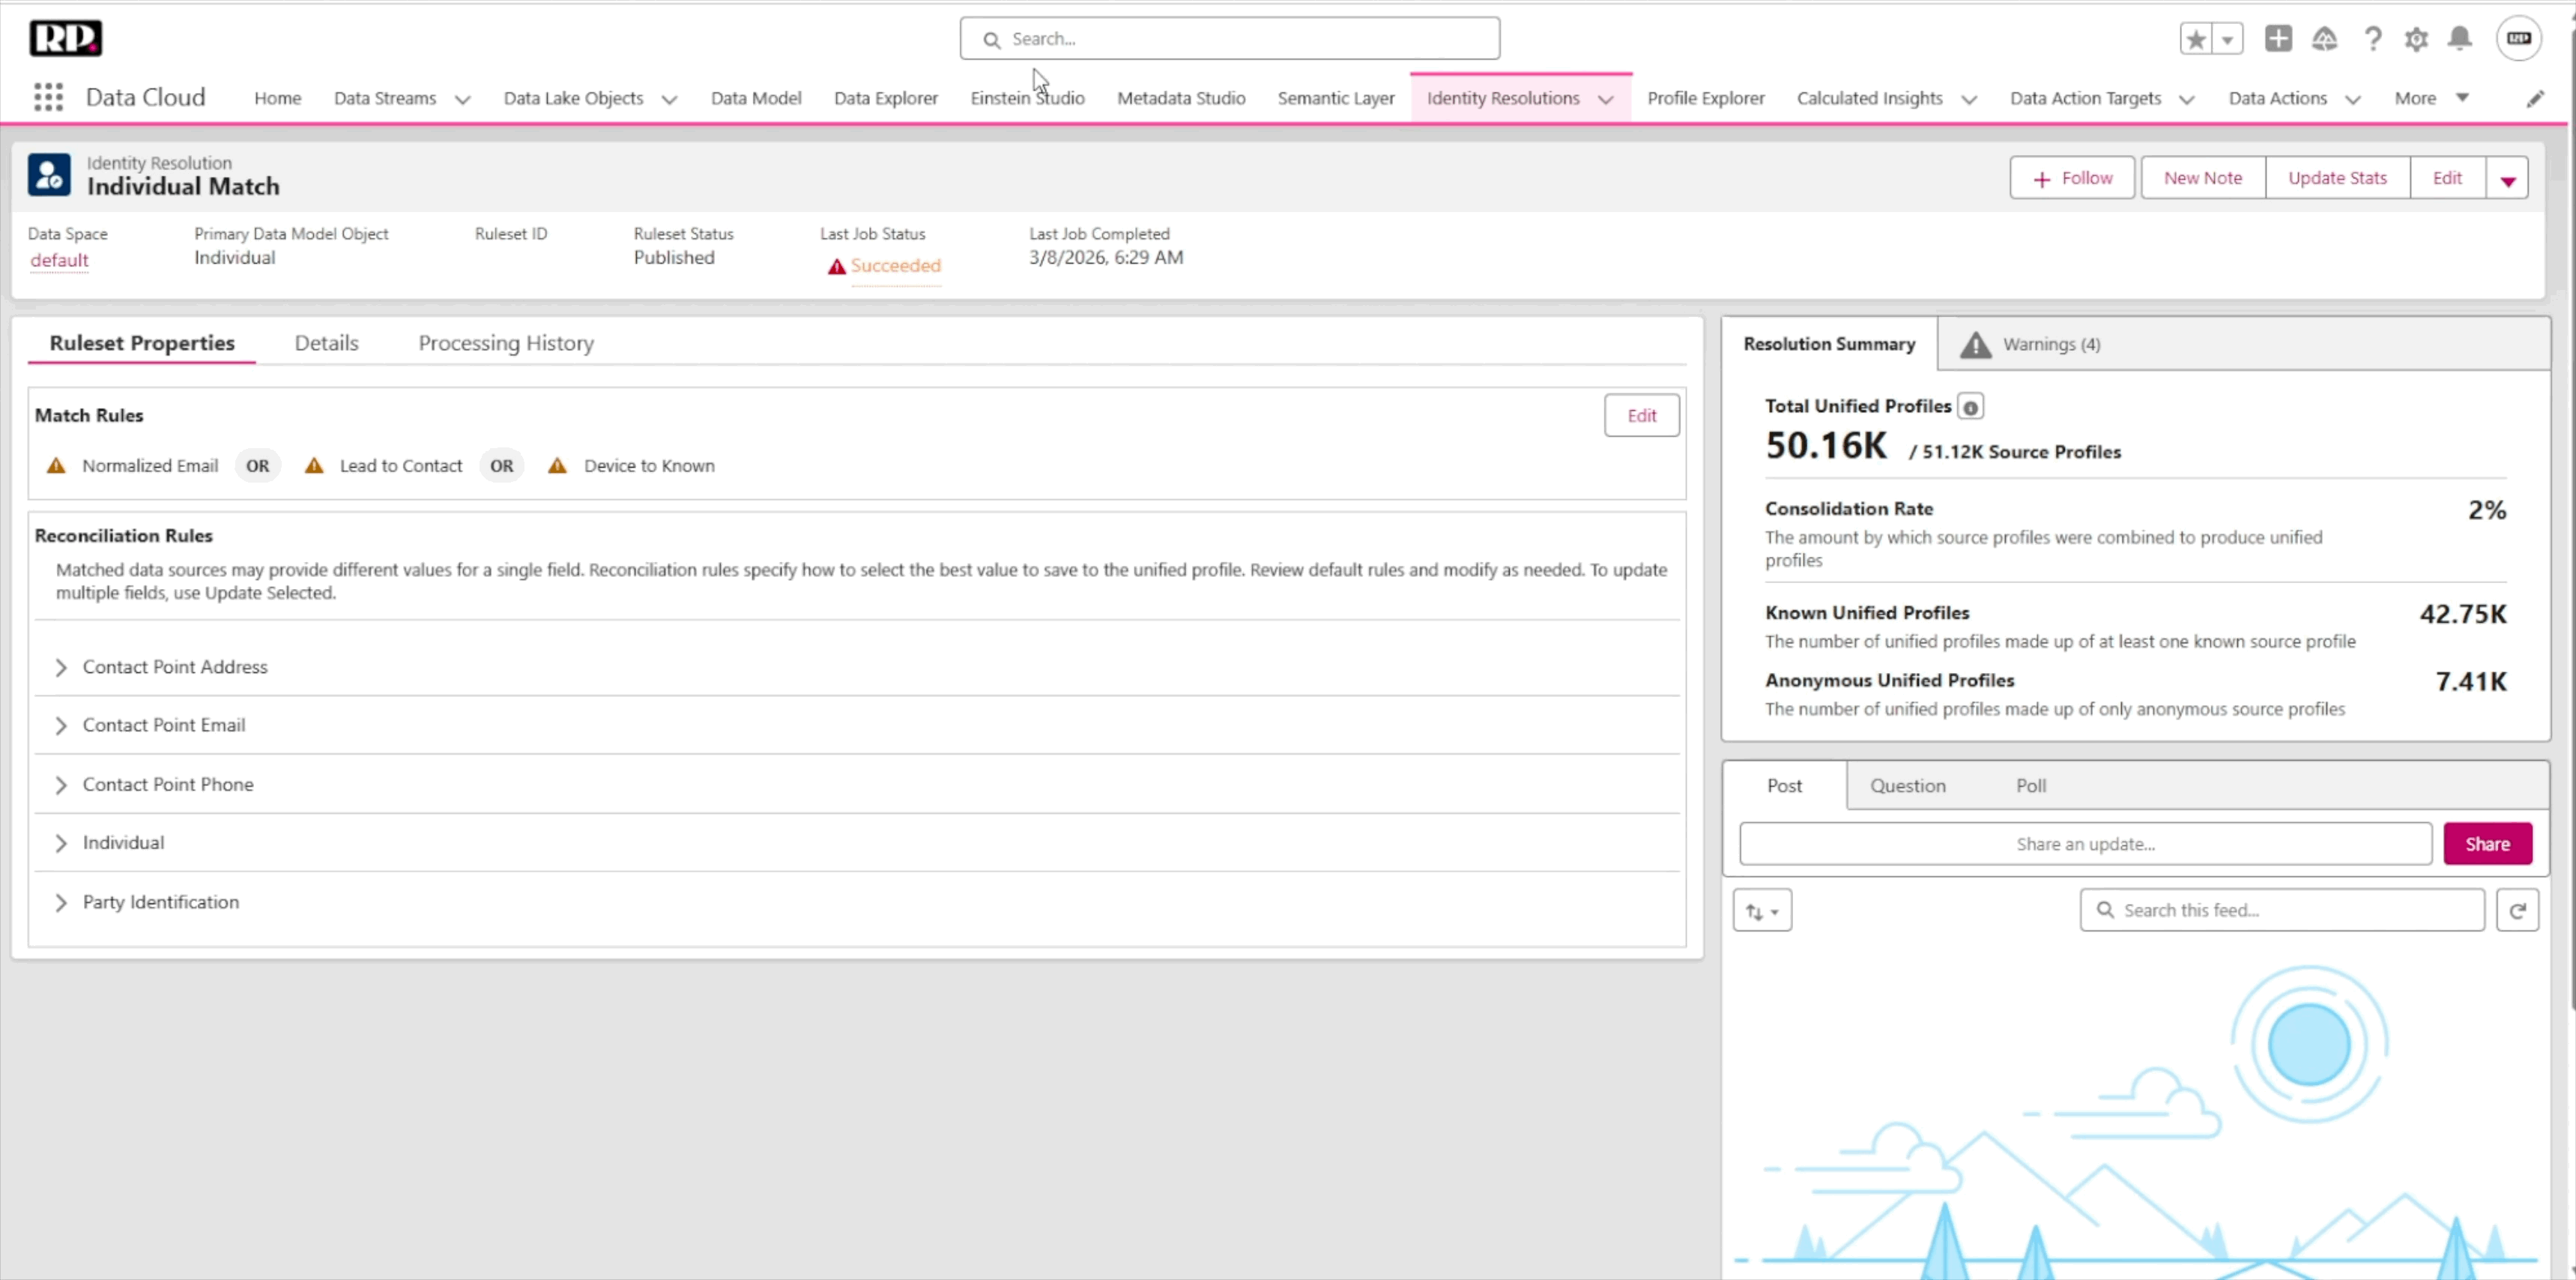Switch to the Processing History tab
Image resolution: width=2576 pixels, height=1280 pixels.
click(x=505, y=343)
